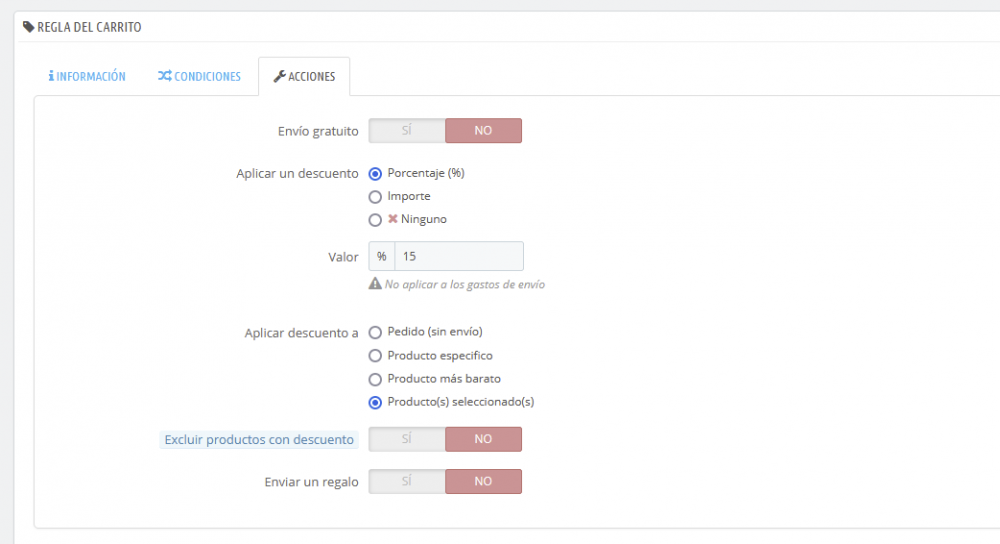Choose Producto más barato option
Screen dimensions: 1000x544
pos(376,380)
